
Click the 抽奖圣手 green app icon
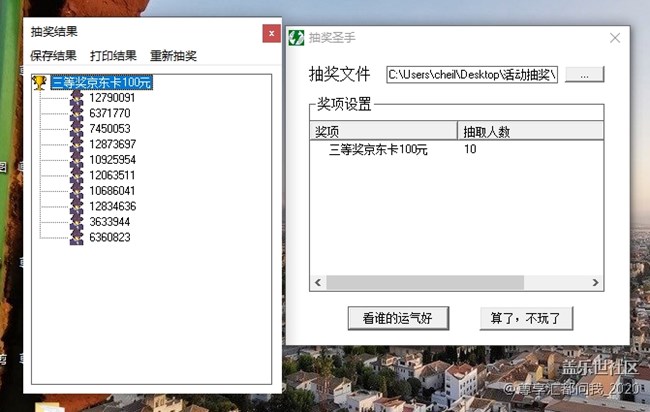(x=296, y=38)
